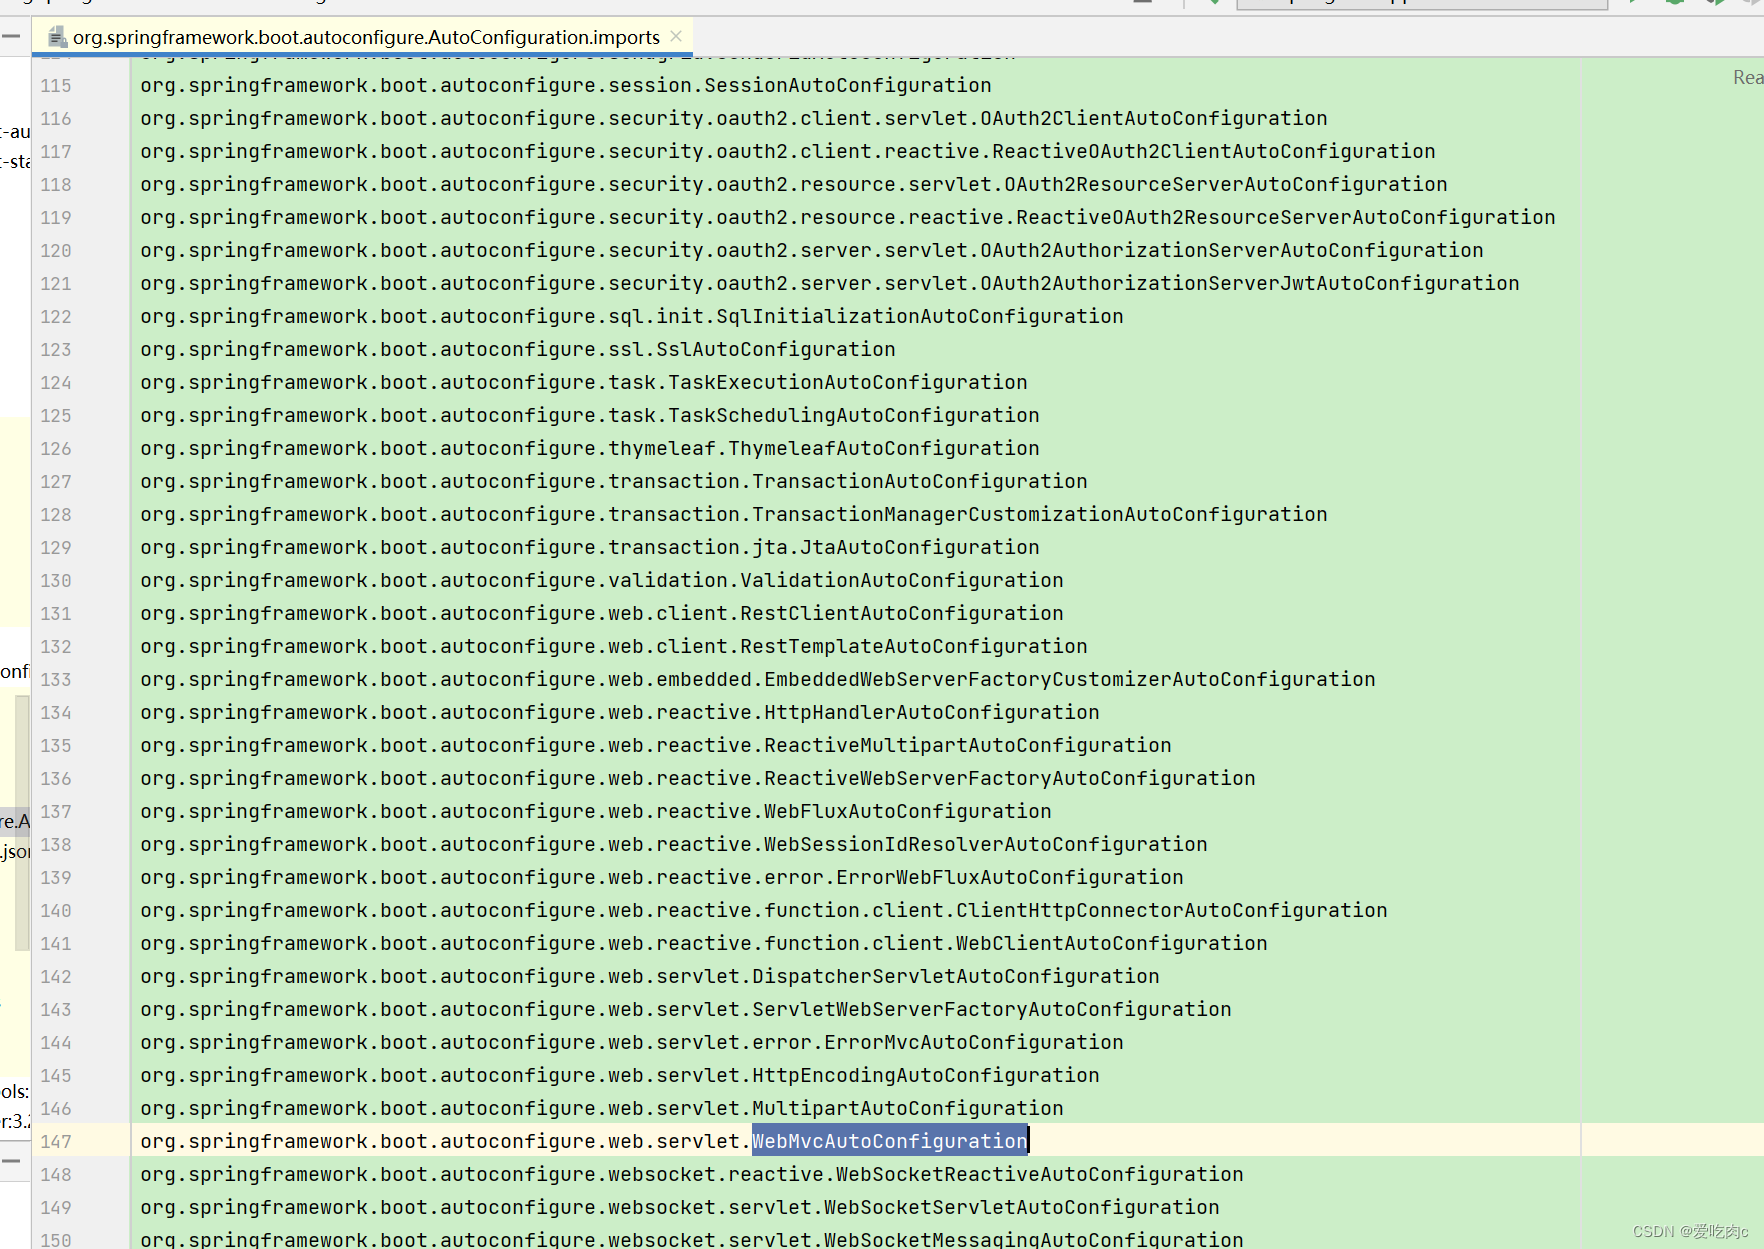Click the line ending in WebSocketServletAutoConfiguration
The width and height of the screenshot is (1764, 1249).
[x=680, y=1207]
